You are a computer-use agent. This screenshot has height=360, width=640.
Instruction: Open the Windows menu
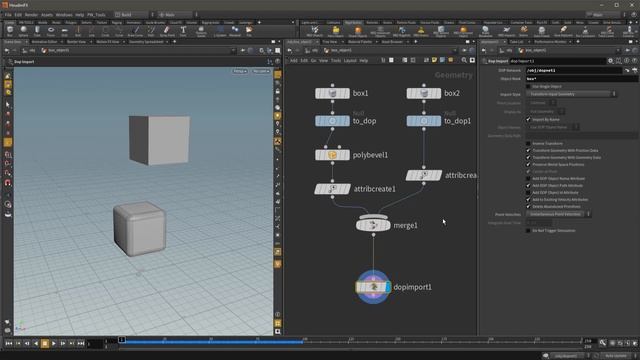[x=64, y=15]
